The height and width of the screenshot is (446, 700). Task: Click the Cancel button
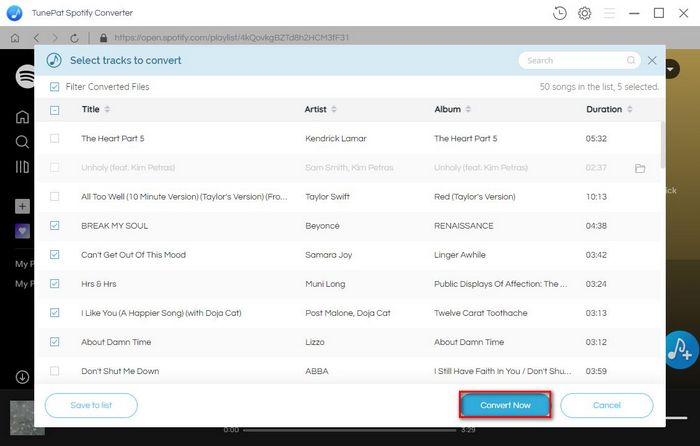coord(607,405)
